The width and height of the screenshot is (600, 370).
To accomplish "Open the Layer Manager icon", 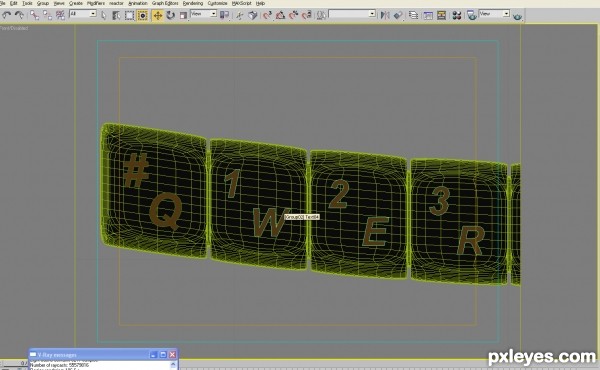I will point(413,15).
